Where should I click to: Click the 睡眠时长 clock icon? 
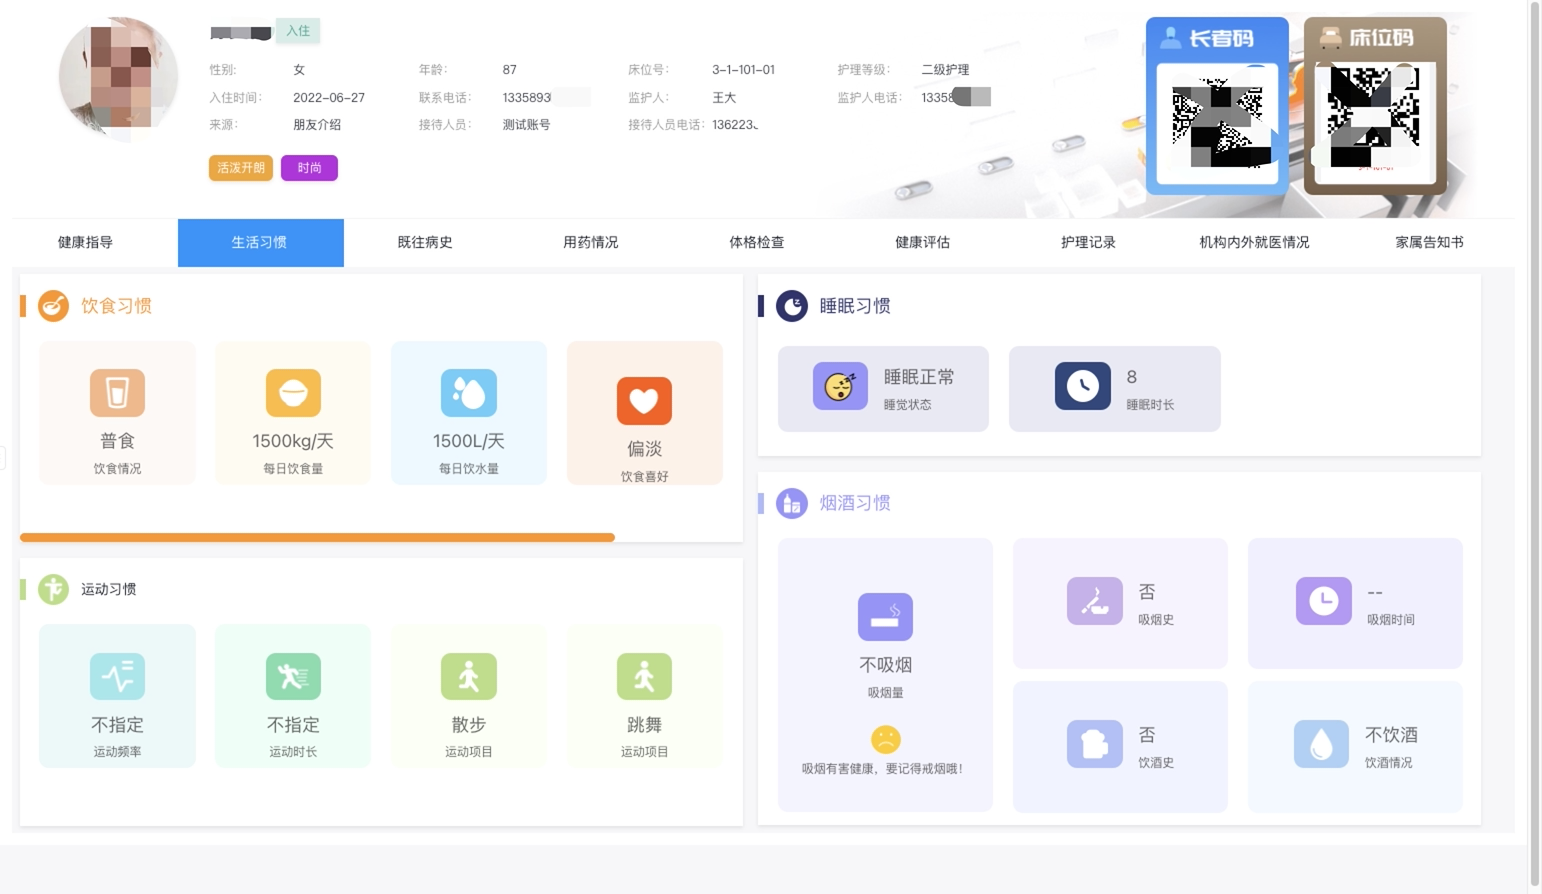coord(1082,386)
